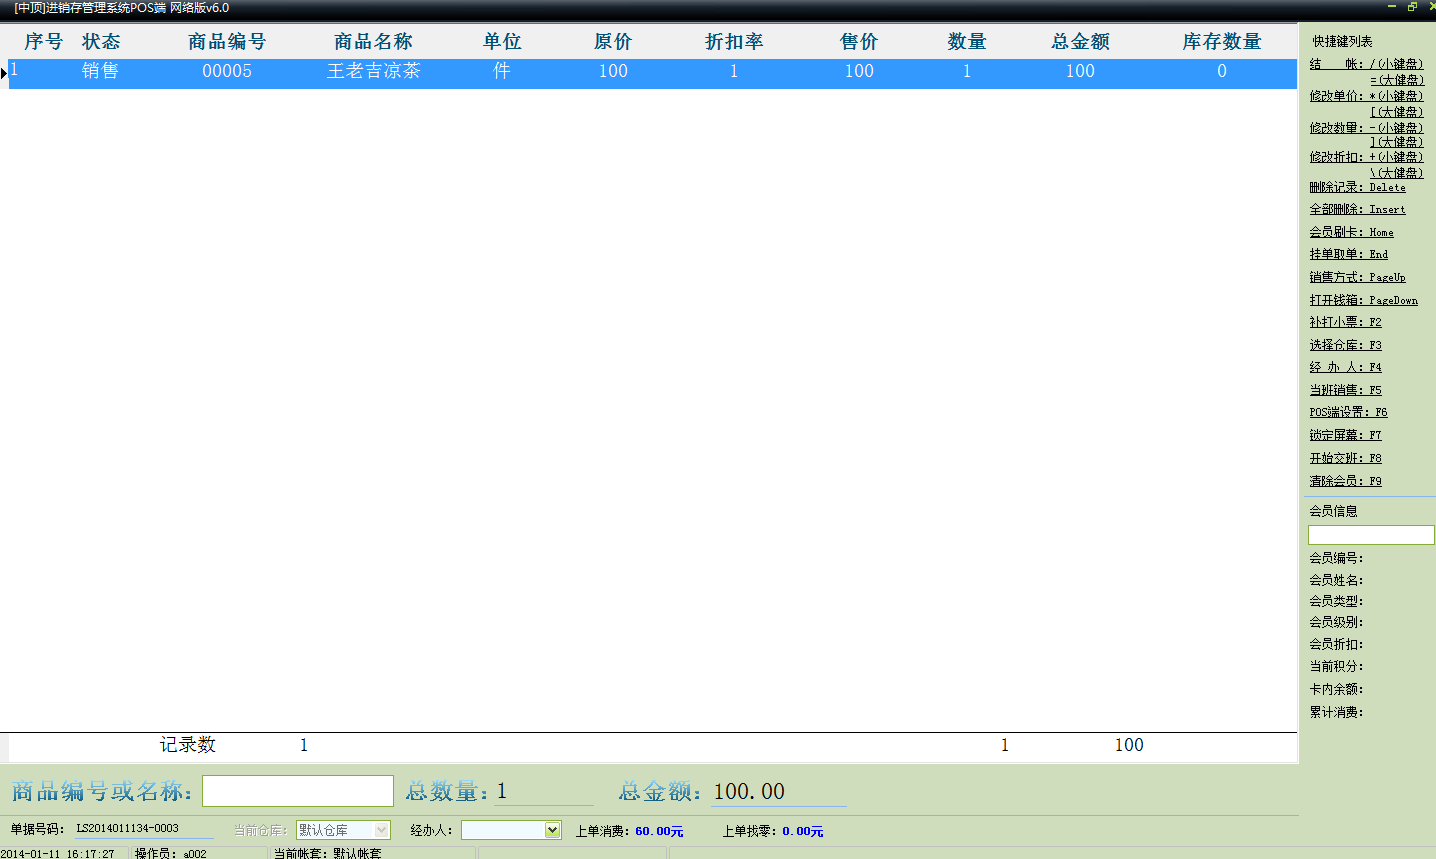Click the 折扣率 cell in row 1

[734, 72]
